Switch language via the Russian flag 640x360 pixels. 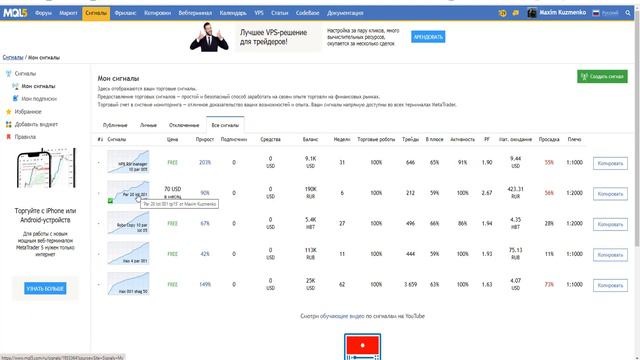tap(596, 13)
